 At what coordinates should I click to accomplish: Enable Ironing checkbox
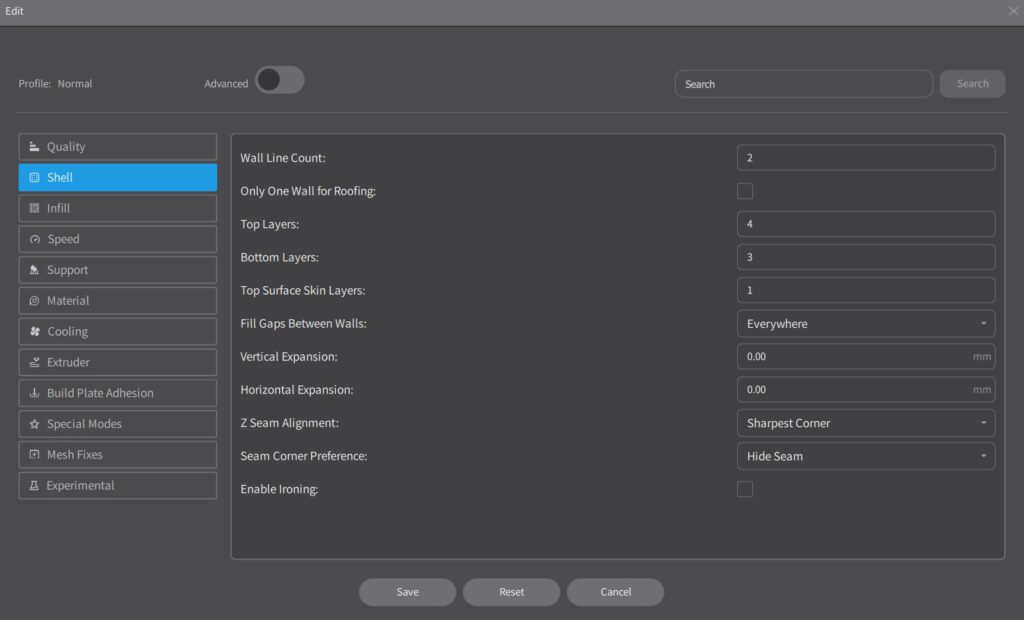pyautogui.click(x=745, y=489)
